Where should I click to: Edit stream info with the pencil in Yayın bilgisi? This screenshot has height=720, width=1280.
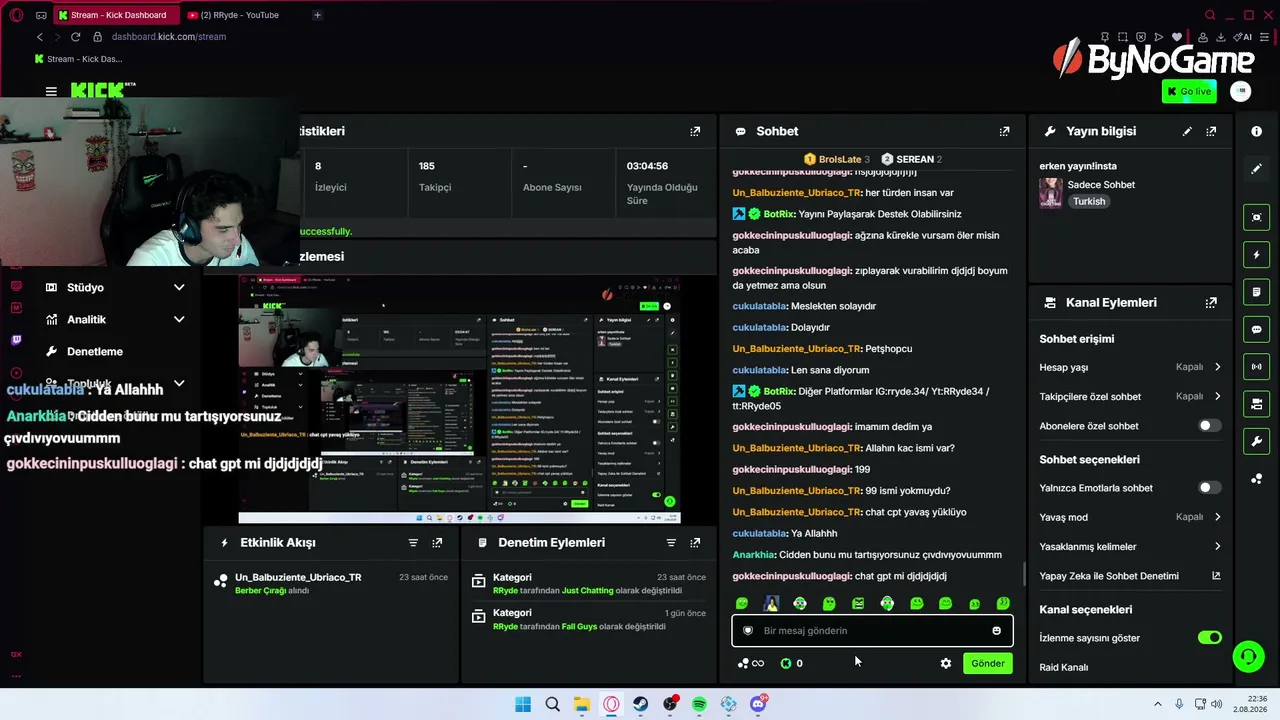(x=1187, y=131)
